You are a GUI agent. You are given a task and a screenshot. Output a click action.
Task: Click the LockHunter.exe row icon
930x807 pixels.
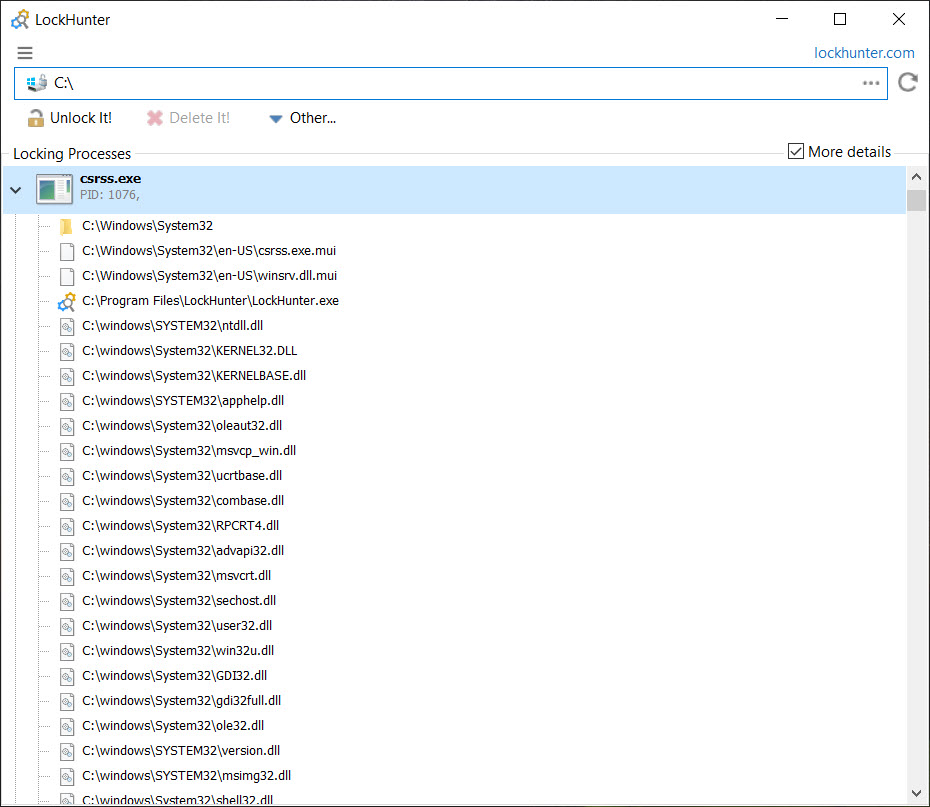(66, 301)
